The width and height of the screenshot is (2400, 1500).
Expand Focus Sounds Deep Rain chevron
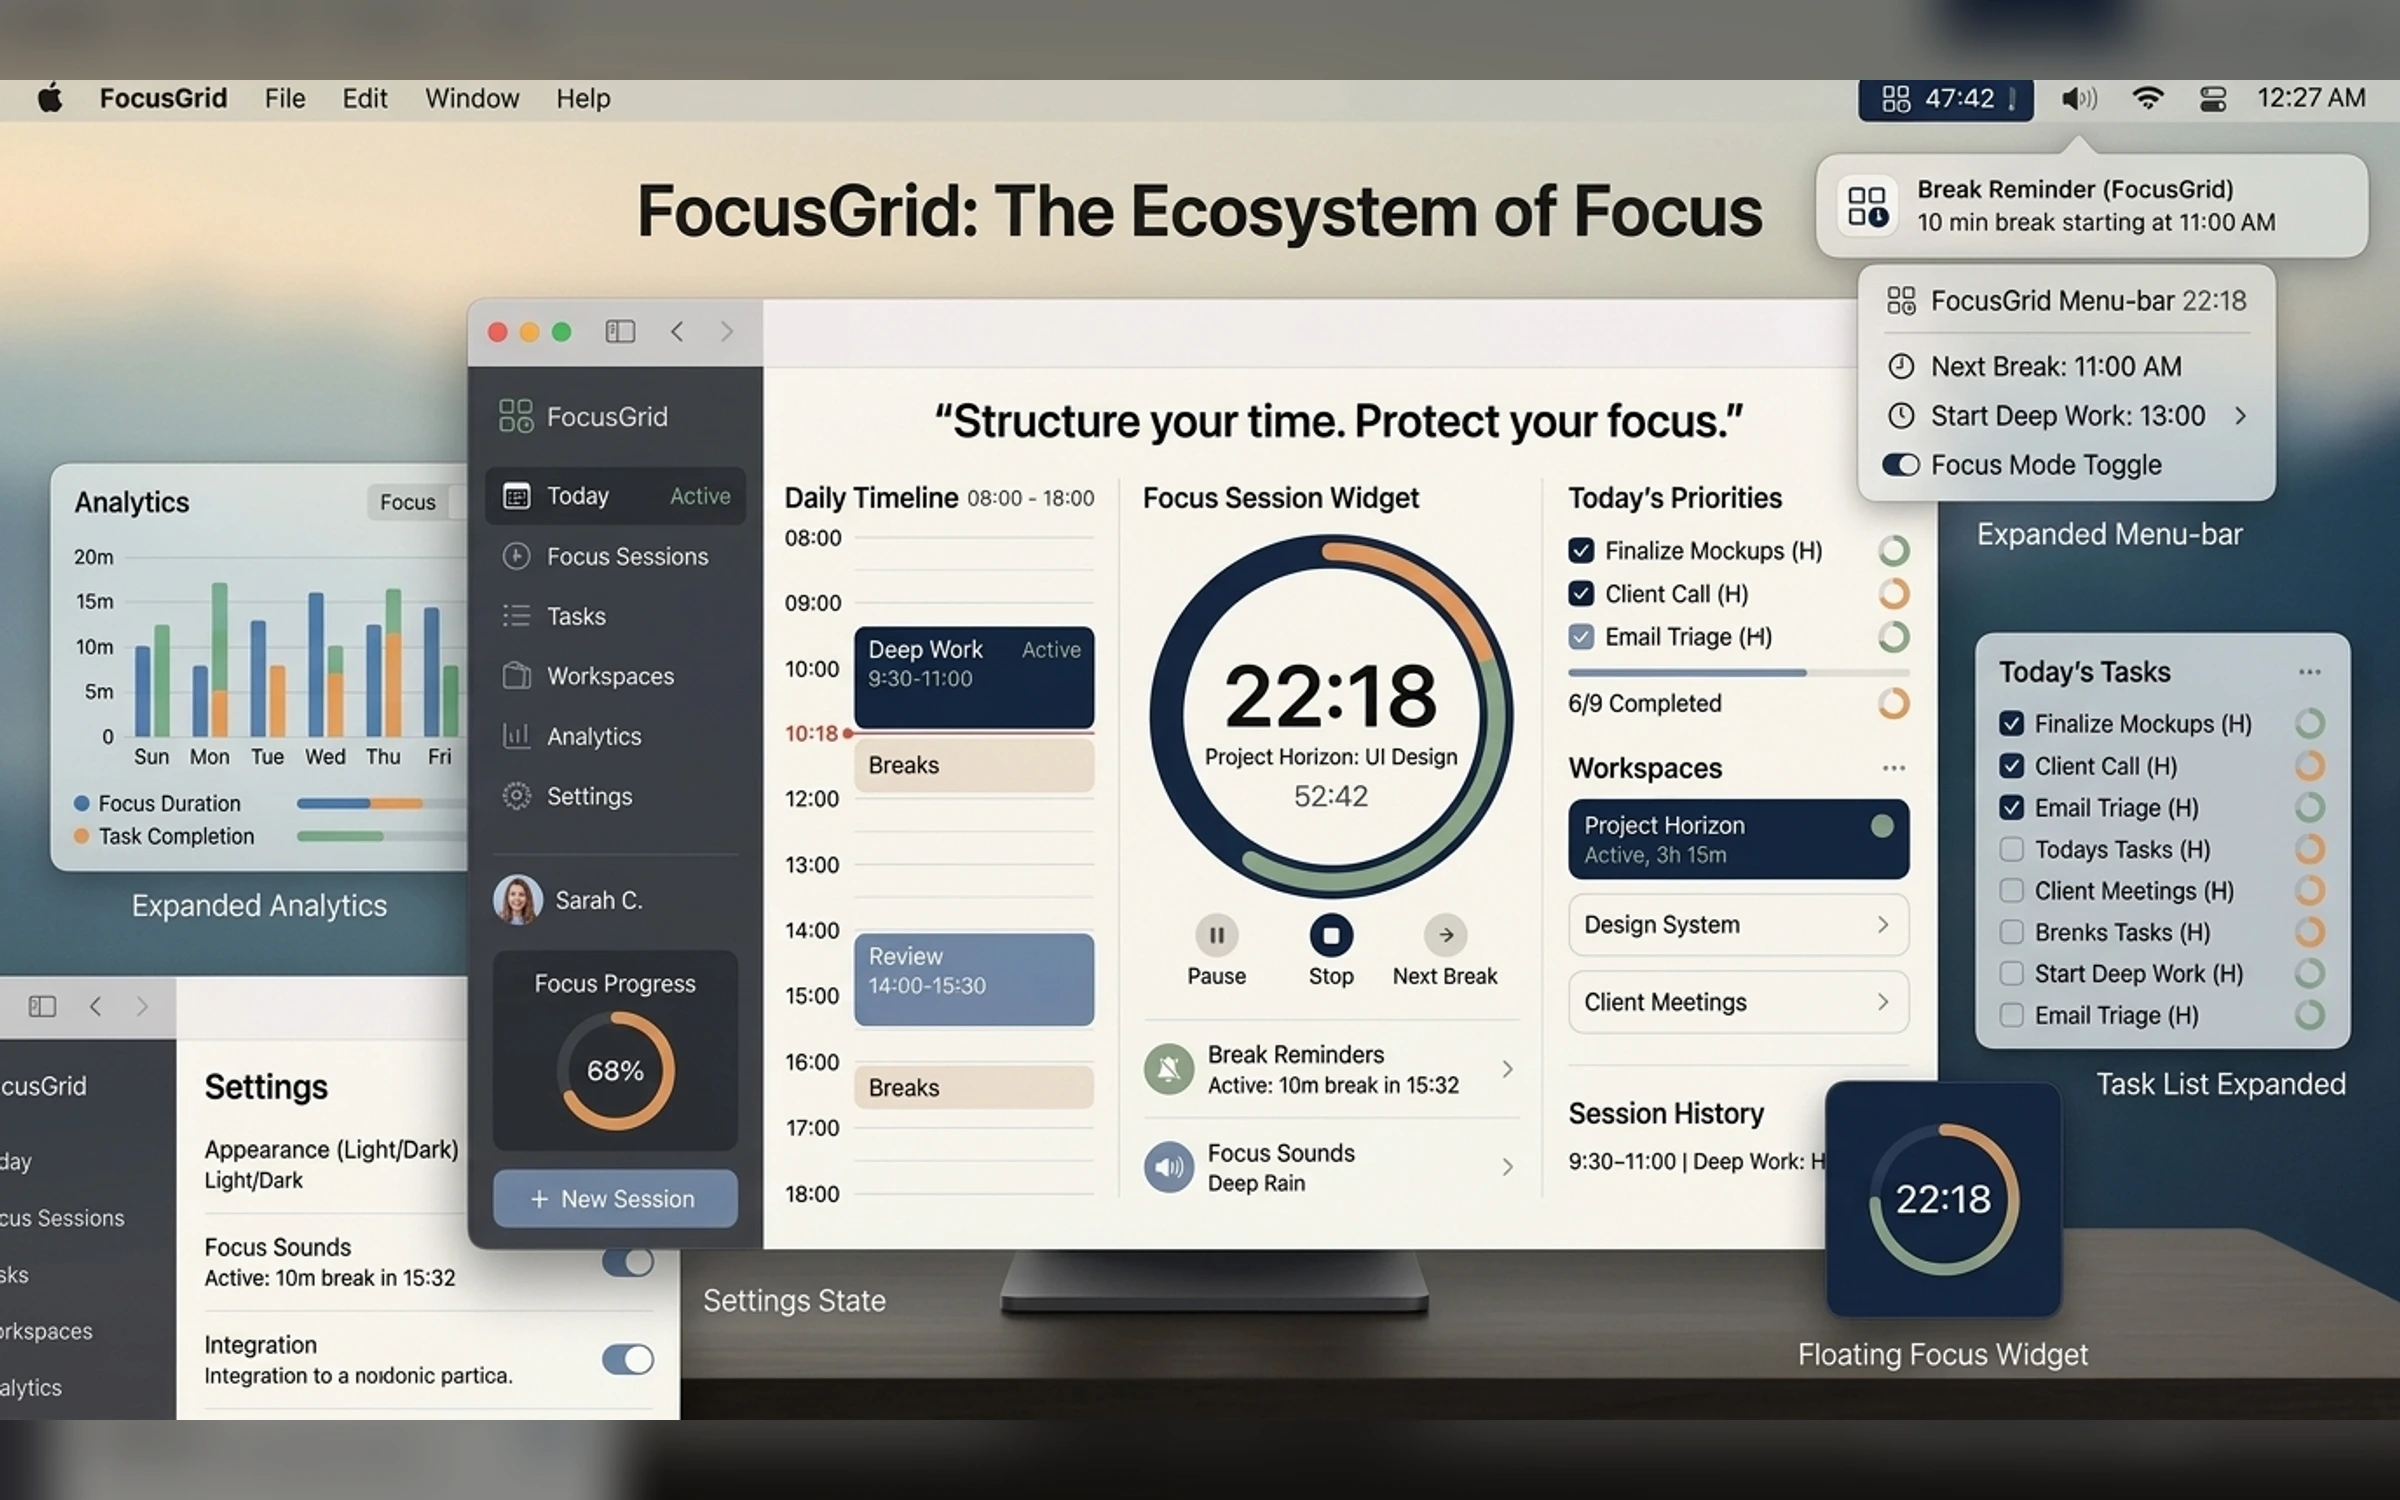click(x=1507, y=1167)
